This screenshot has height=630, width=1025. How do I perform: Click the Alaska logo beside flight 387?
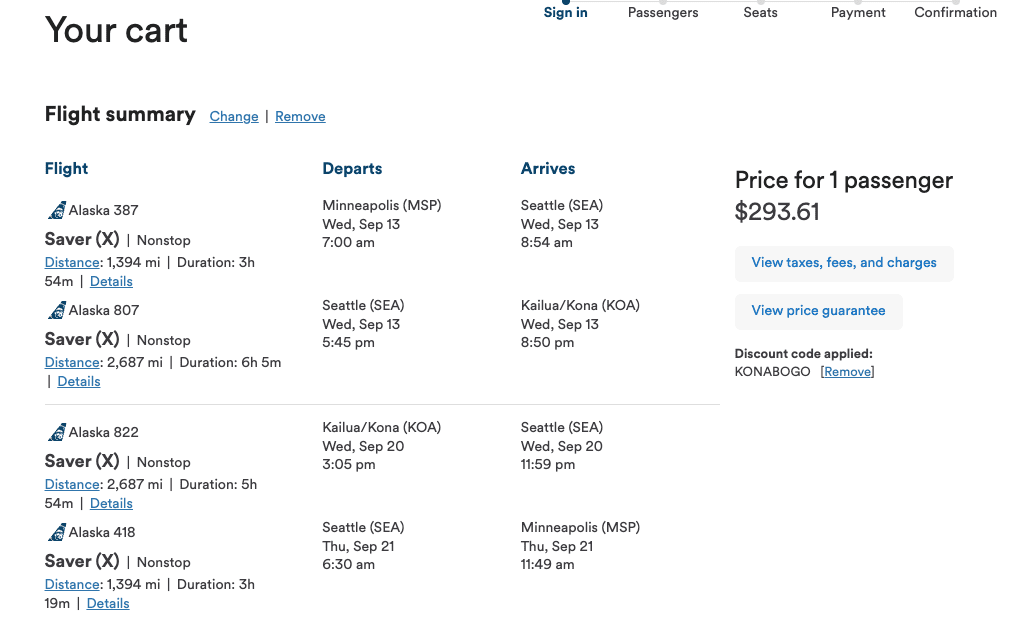click(56, 209)
